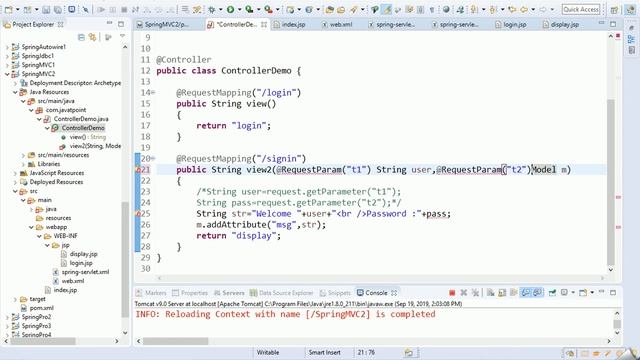The width and height of the screenshot is (640, 360).
Task: Select spring-servlet.xml in Project Explorer
Action: pyautogui.click(x=85, y=272)
